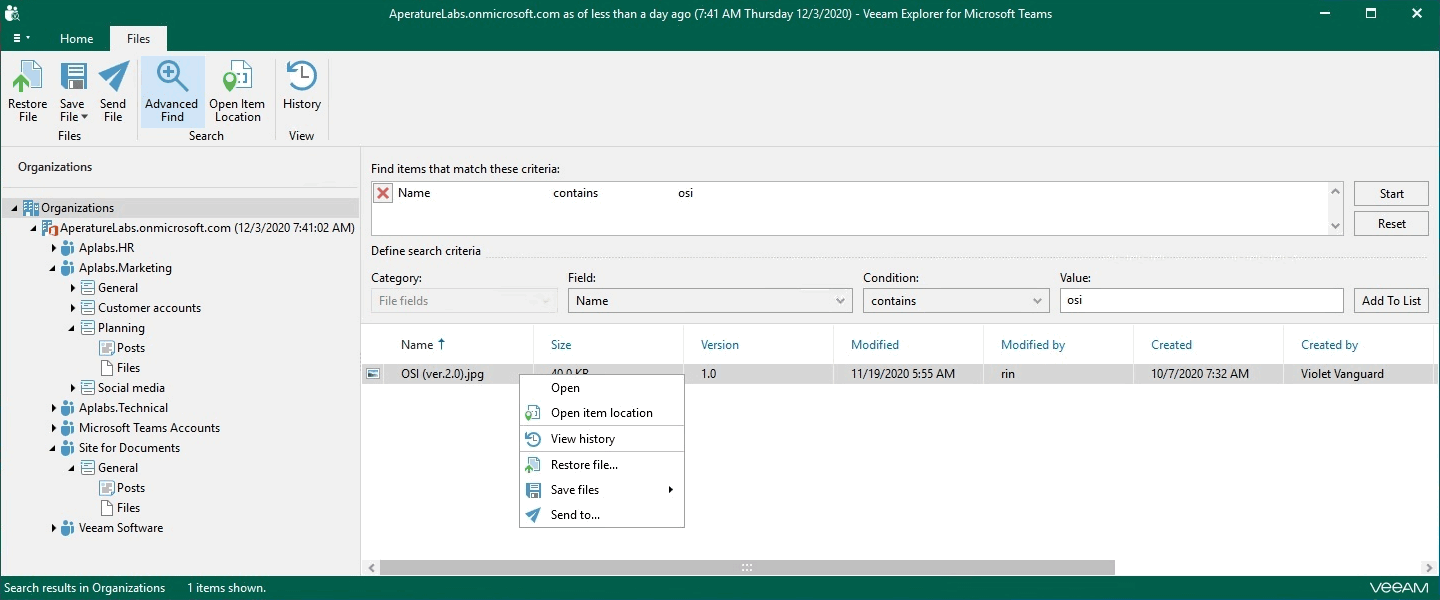The image size is (1440, 600).
Task: Click the Add To List button
Action: point(1391,301)
